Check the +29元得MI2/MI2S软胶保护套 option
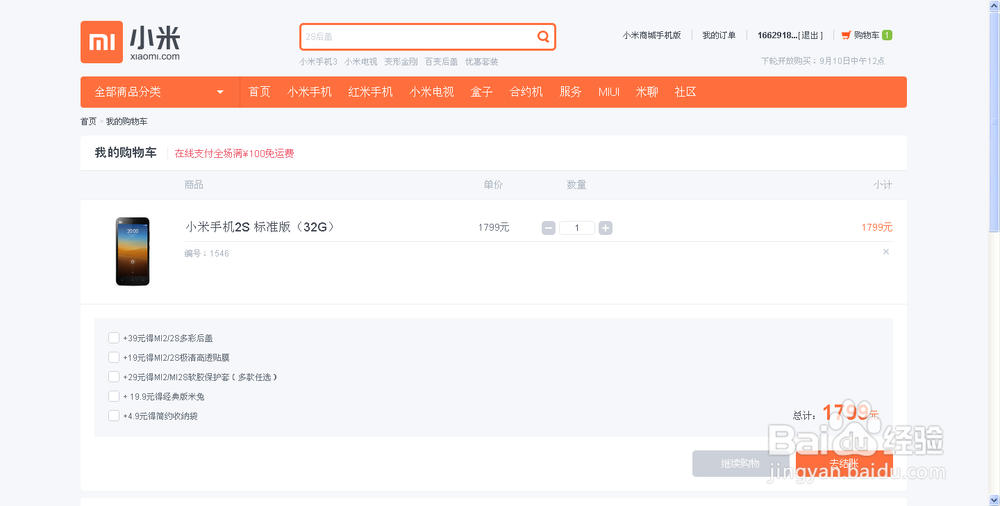 114,376
